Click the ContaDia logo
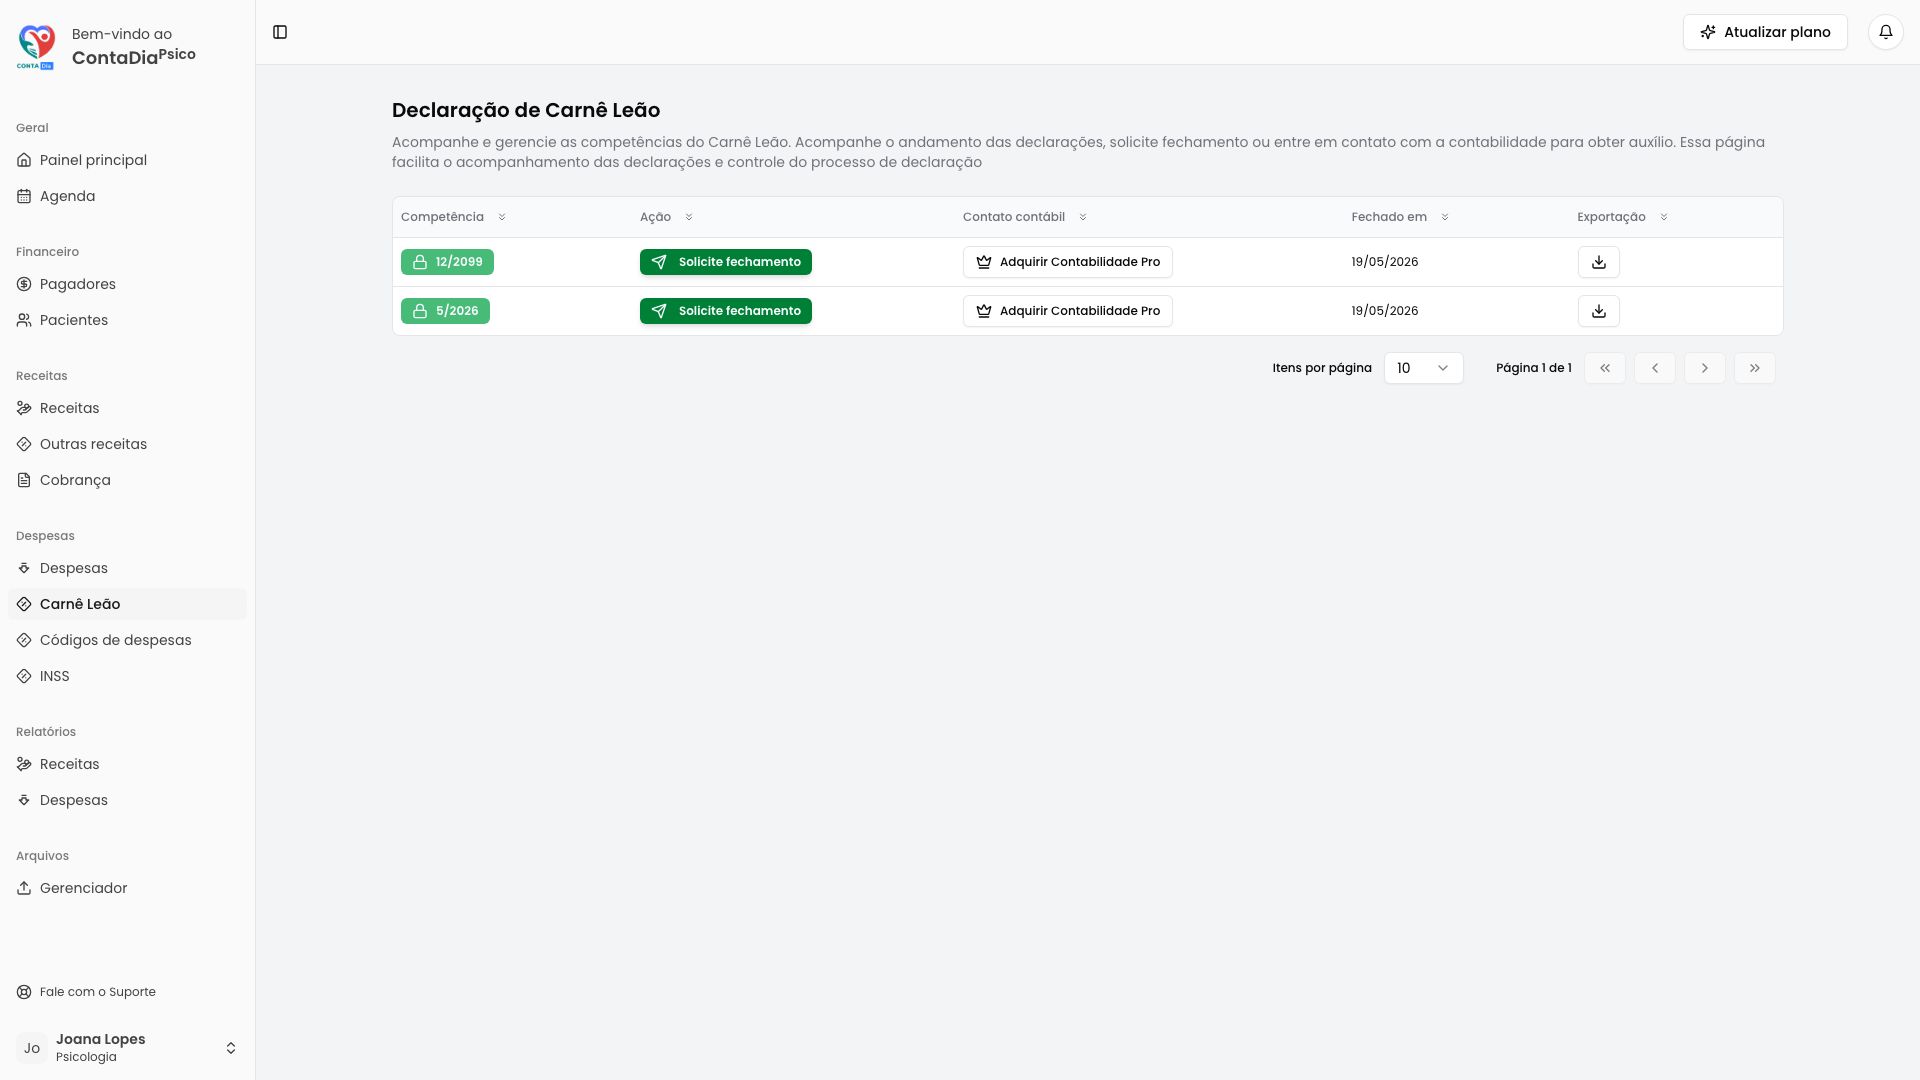The height and width of the screenshot is (1080, 1920). [x=37, y=47]
